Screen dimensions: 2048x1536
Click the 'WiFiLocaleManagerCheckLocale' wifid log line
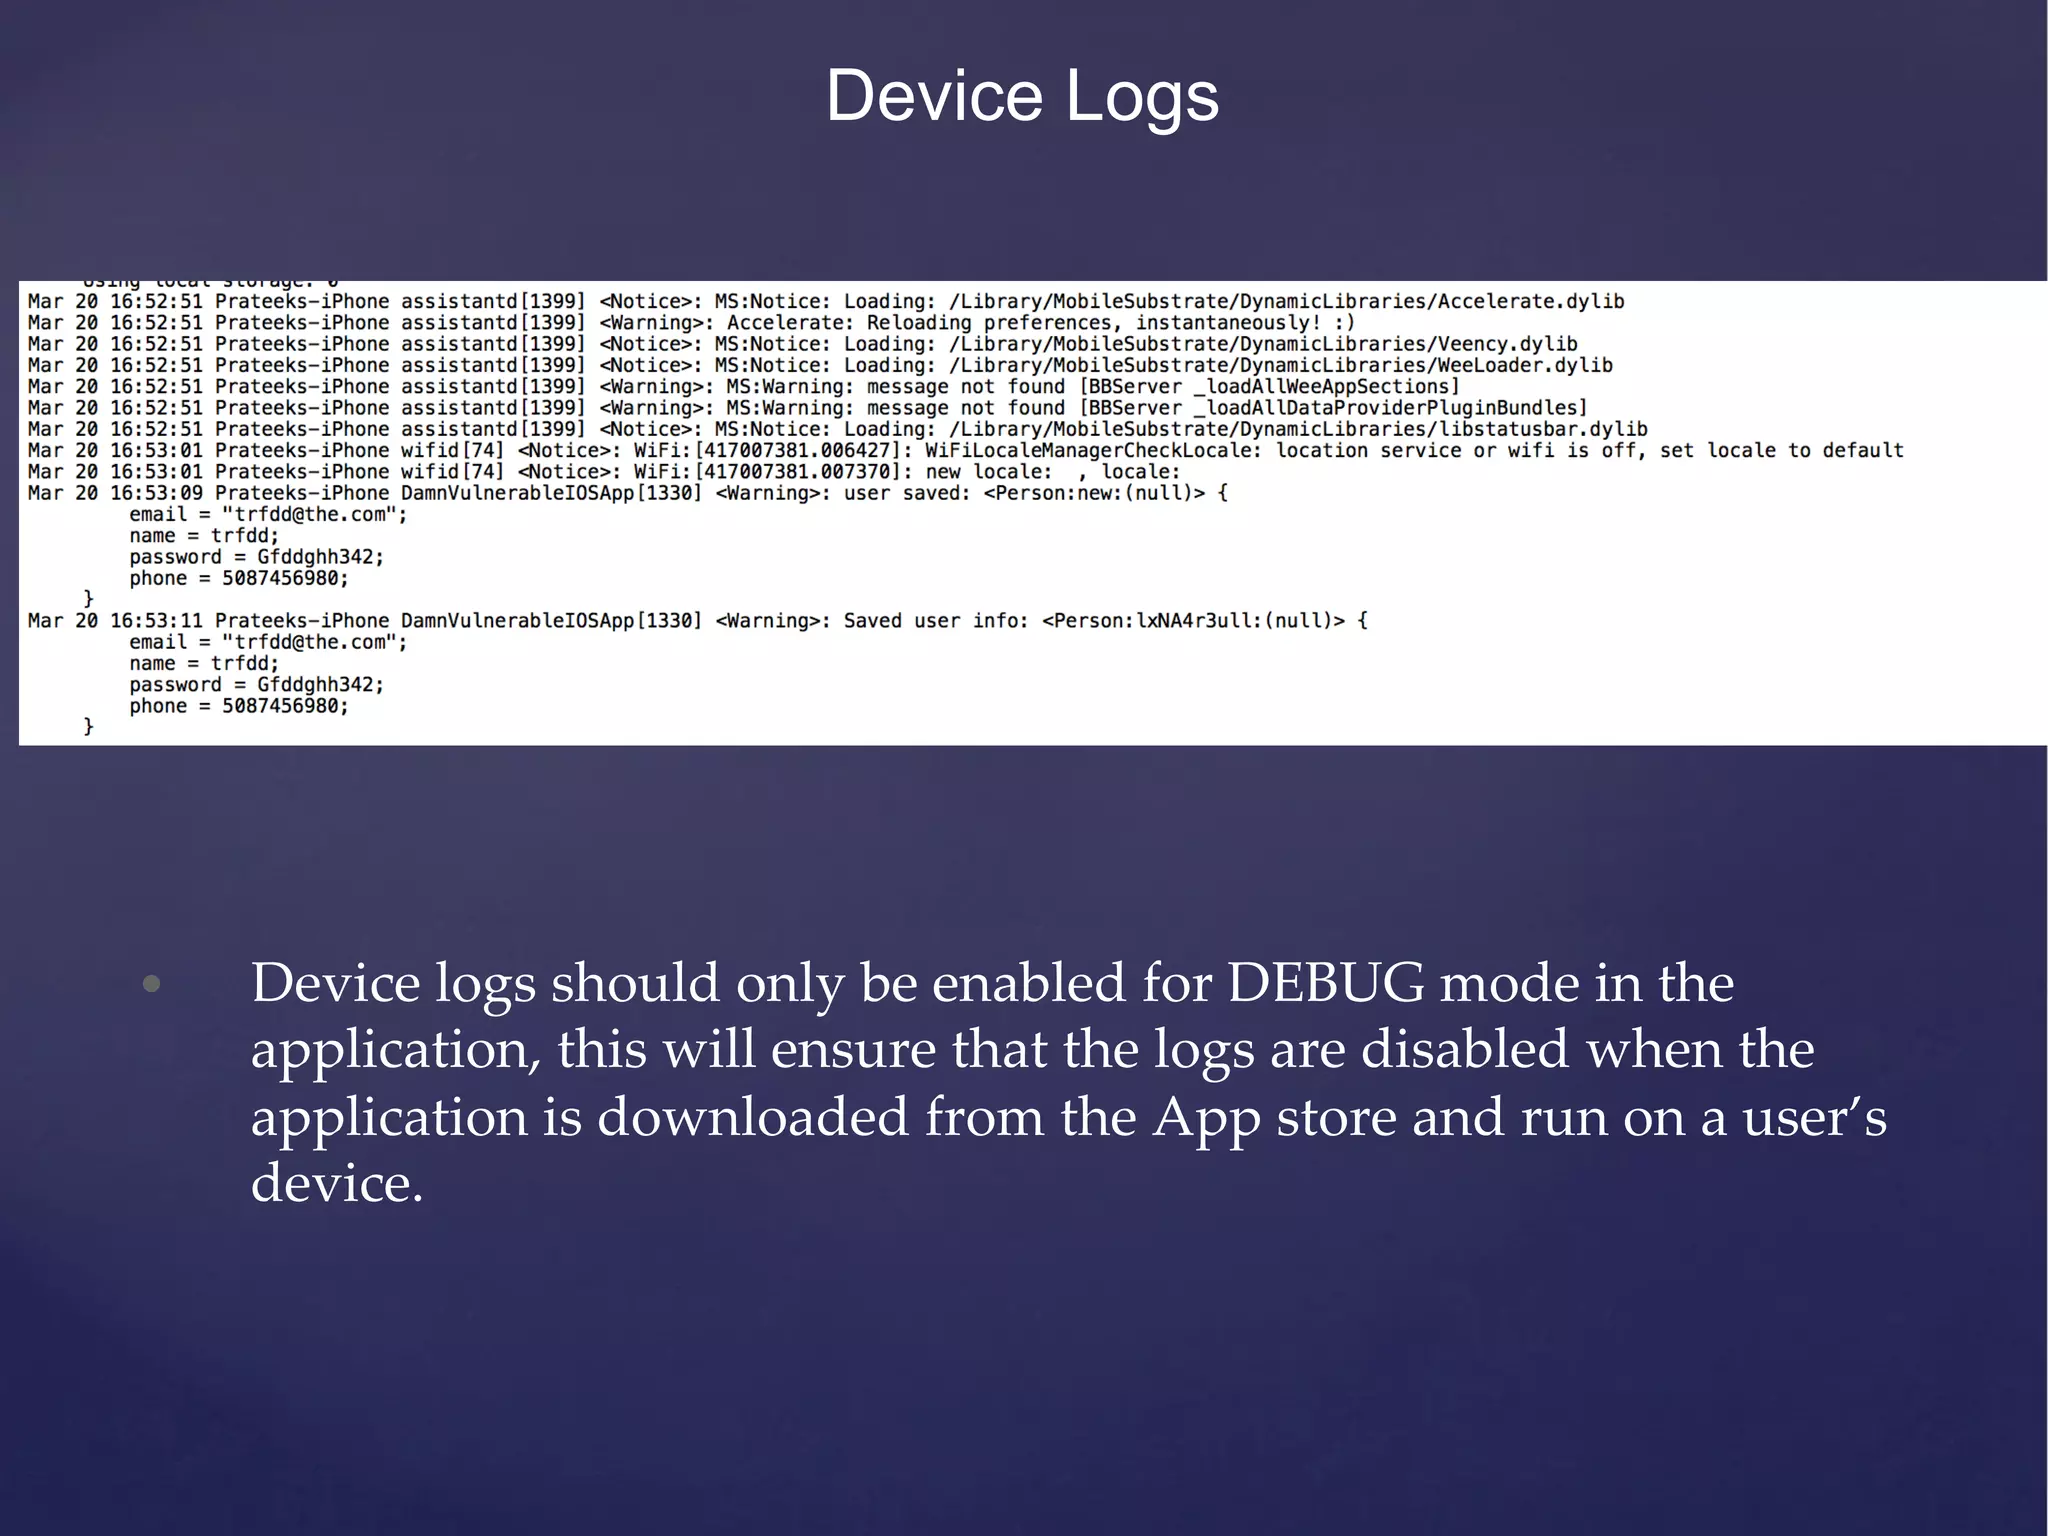[x=966, y=451]
